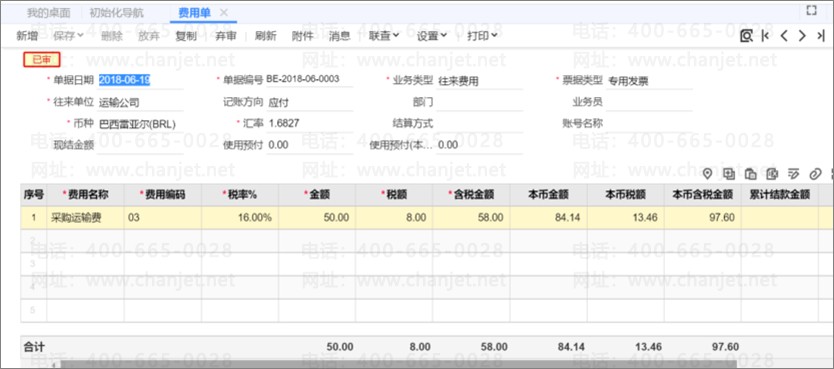This screenshot has height=369, width=834.
Task: Click the add-row copy icon above table
Action: (729, 173)
